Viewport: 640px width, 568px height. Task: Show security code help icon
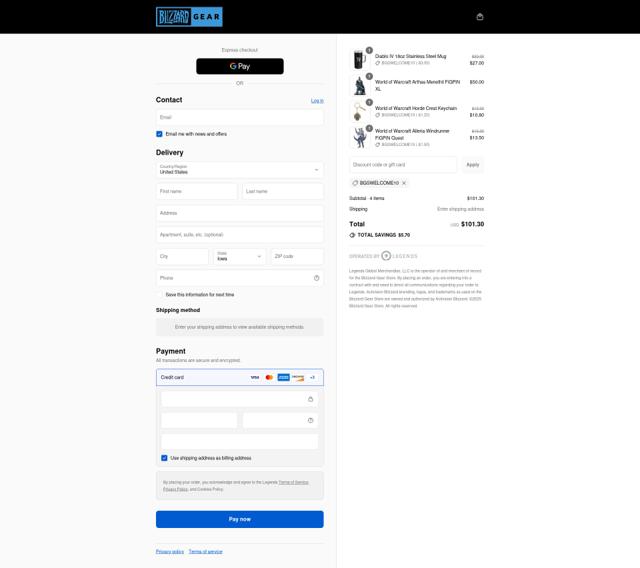pos(311,420)
